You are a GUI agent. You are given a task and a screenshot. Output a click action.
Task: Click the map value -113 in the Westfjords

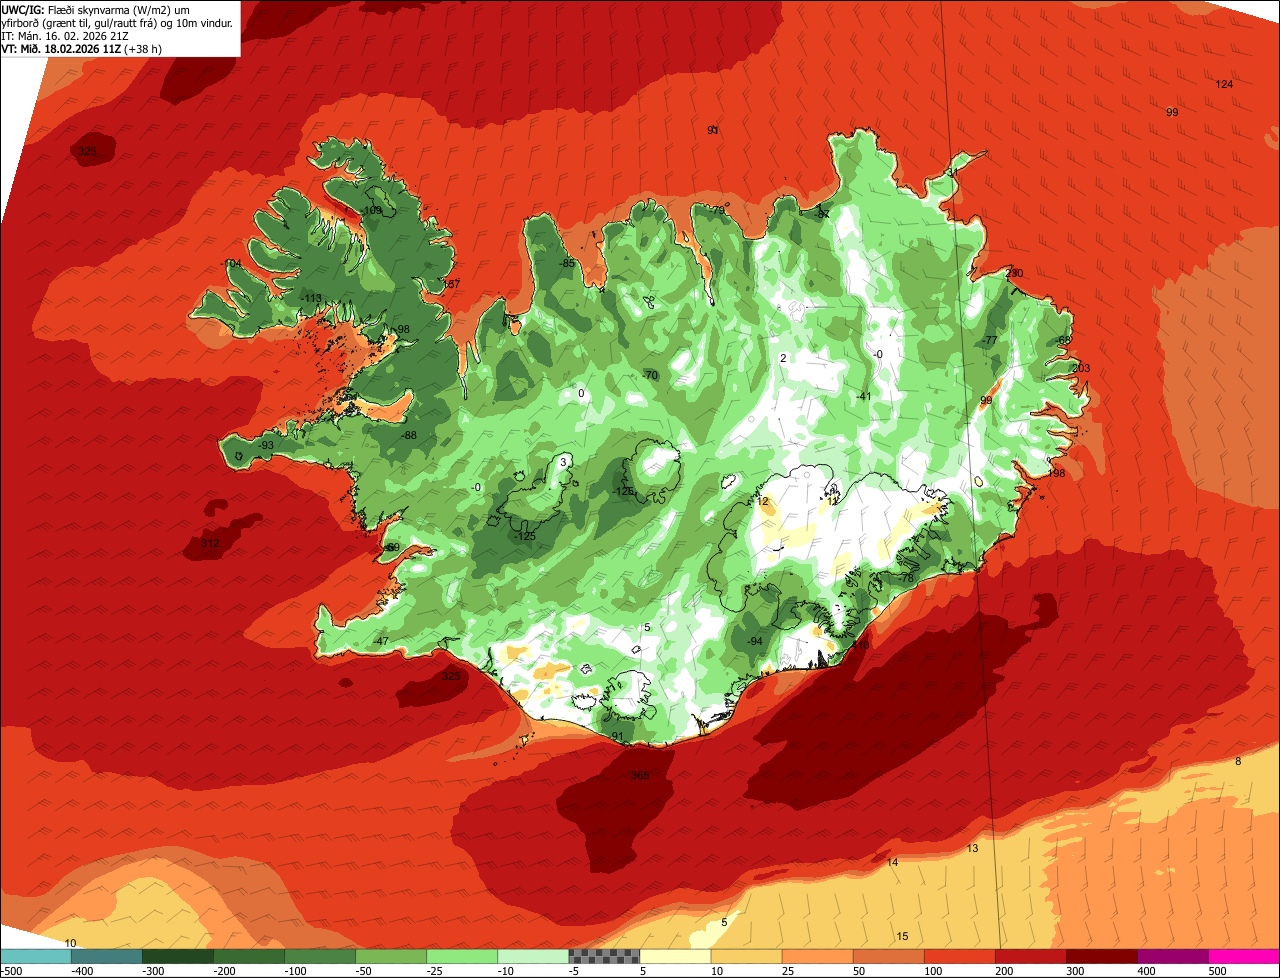pyautogui.click(x=311, y=298)
